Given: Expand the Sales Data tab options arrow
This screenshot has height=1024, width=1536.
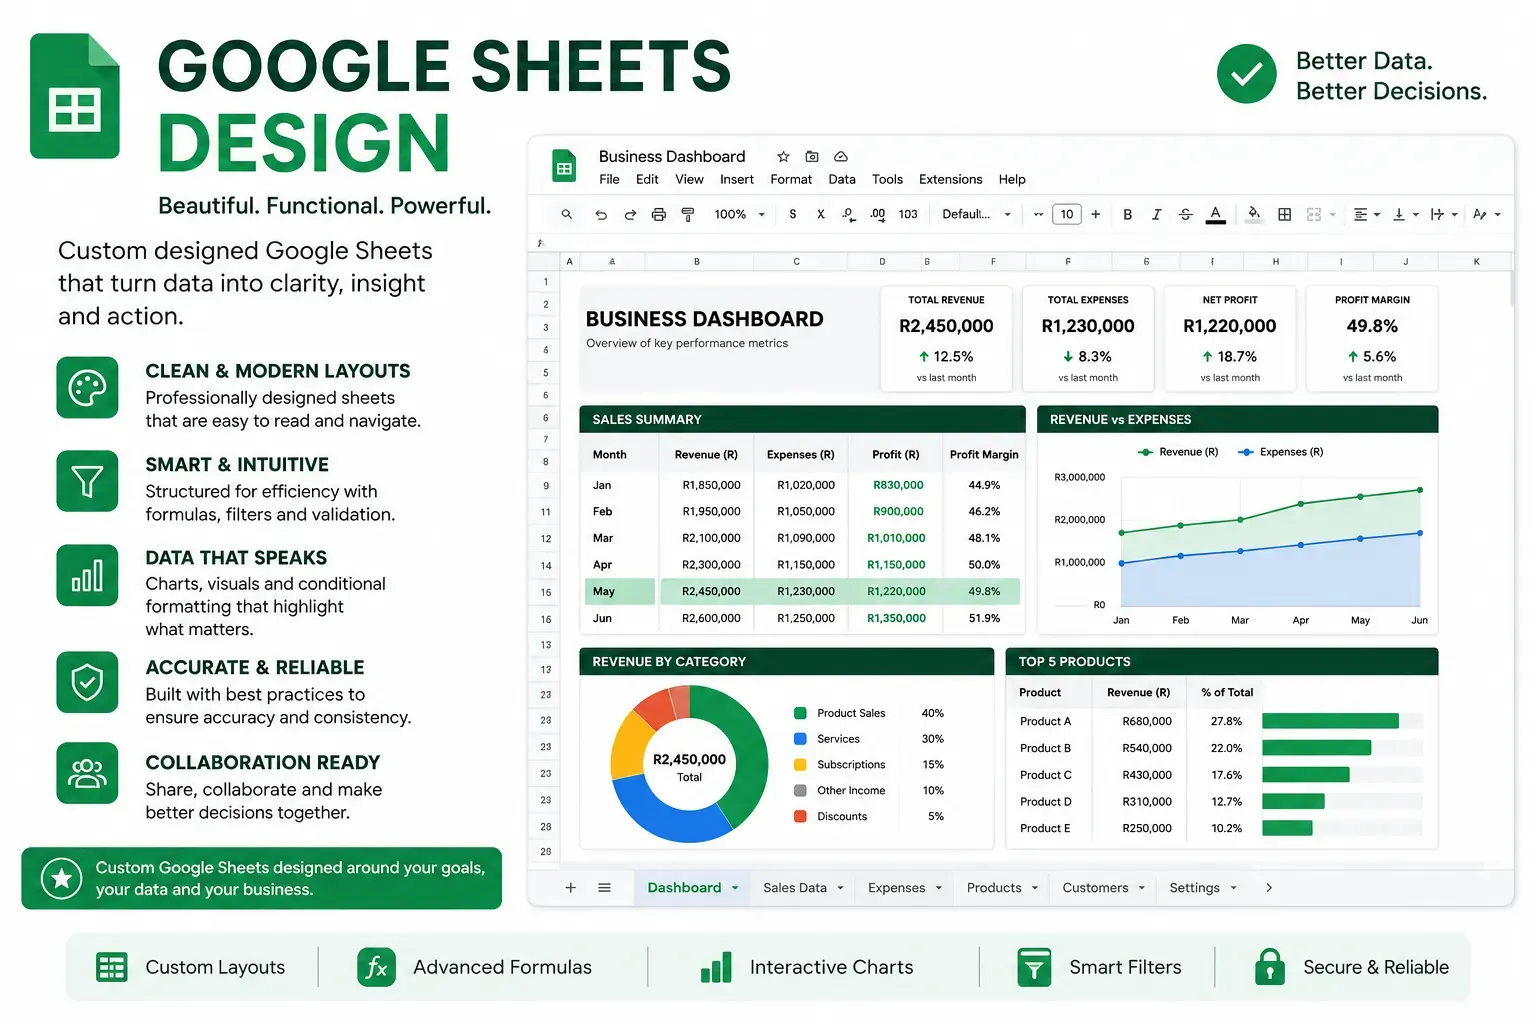Looking at the screenshot, I should [840, 888].
